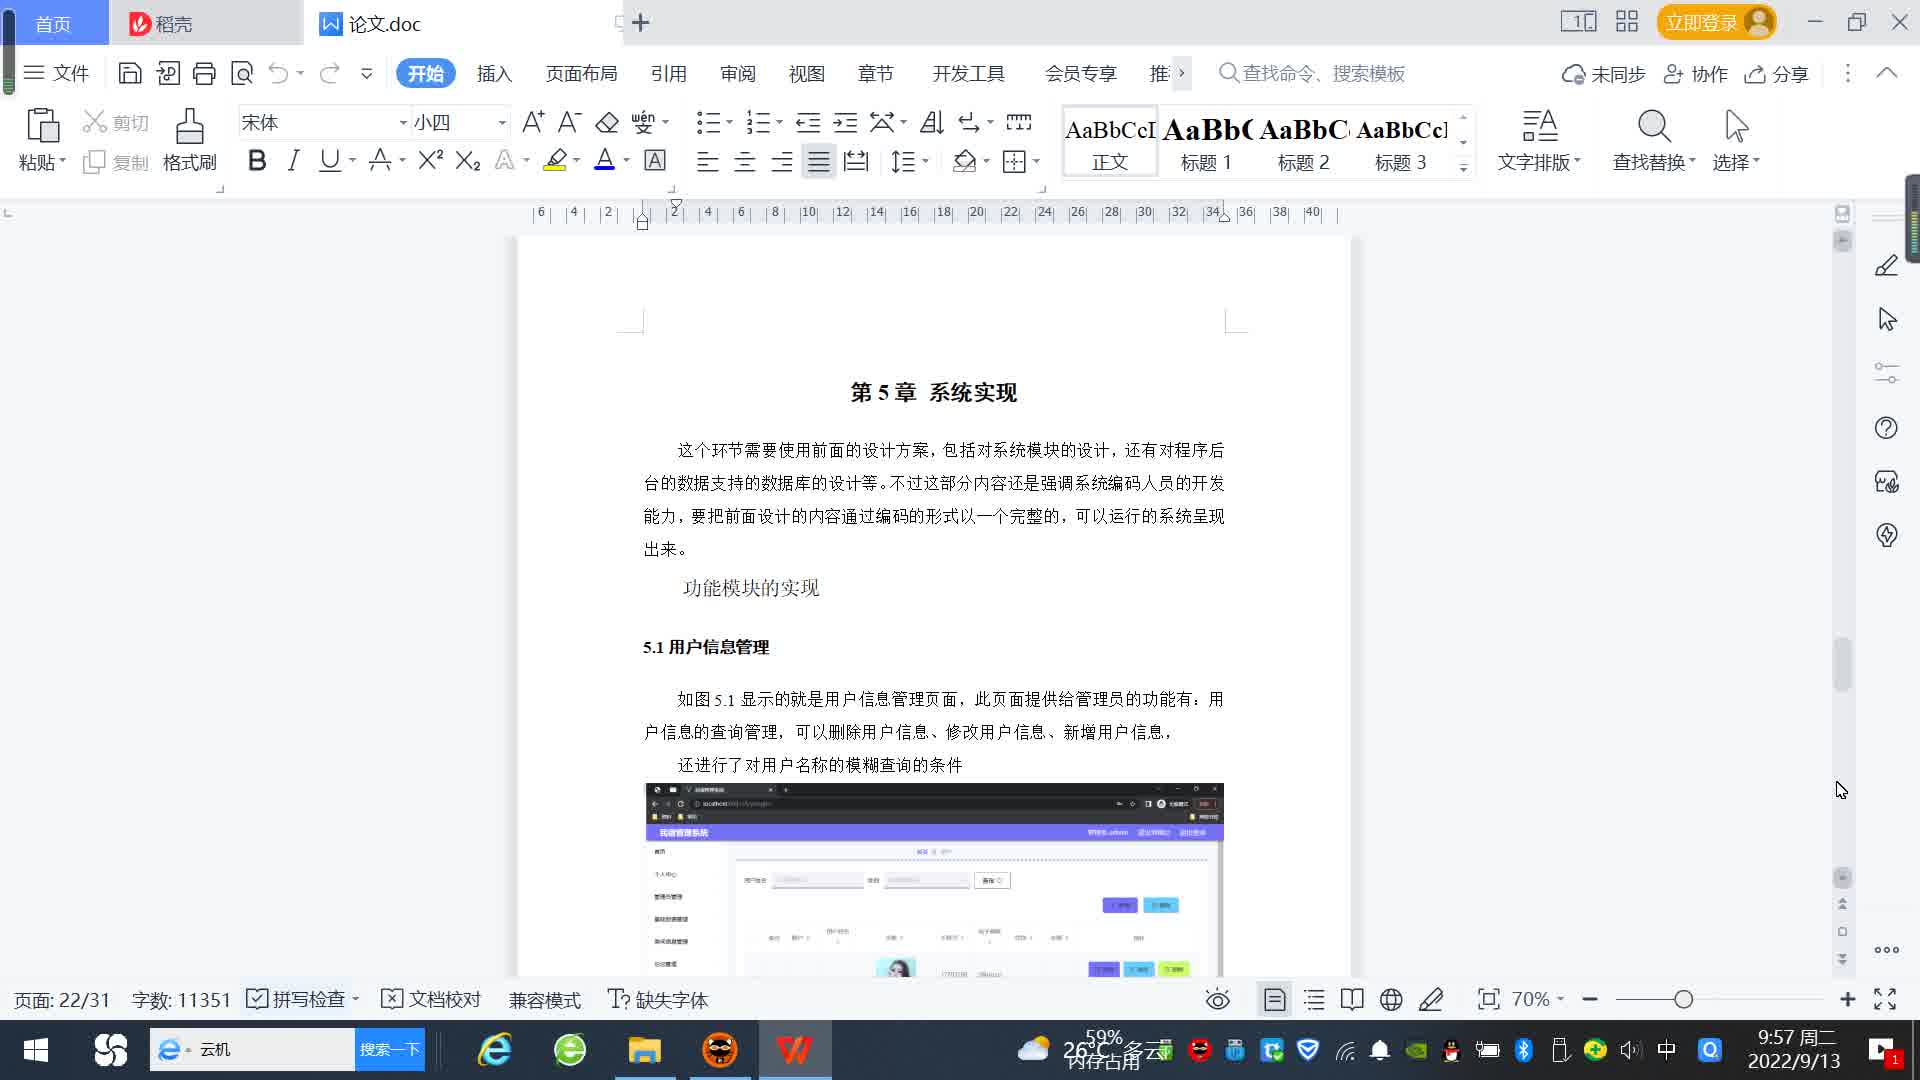Click the pen tool in right sidebar
The image size is (1920, 1080).
click(1886, 265)
